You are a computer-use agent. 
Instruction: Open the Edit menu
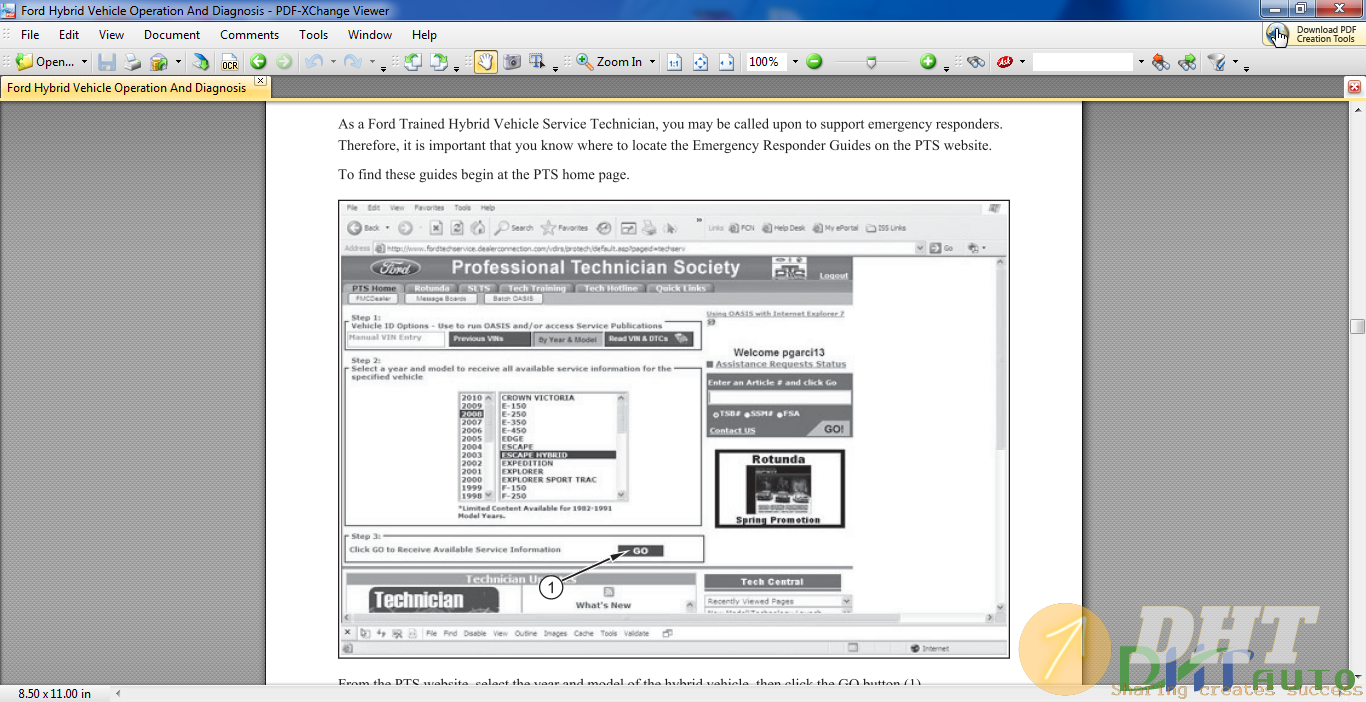[69, 34]
